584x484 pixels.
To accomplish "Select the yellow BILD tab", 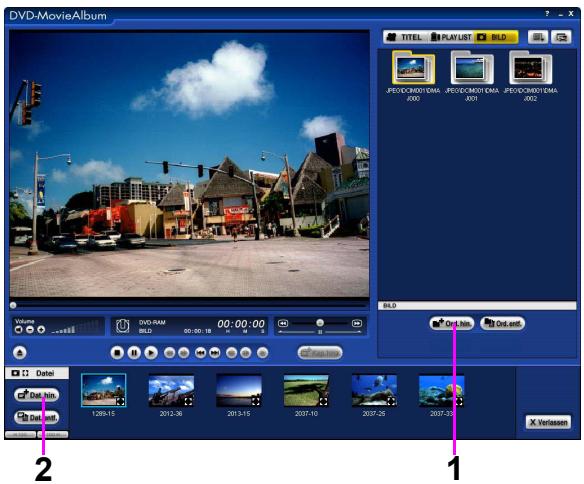I will click(x=496, y=37).
